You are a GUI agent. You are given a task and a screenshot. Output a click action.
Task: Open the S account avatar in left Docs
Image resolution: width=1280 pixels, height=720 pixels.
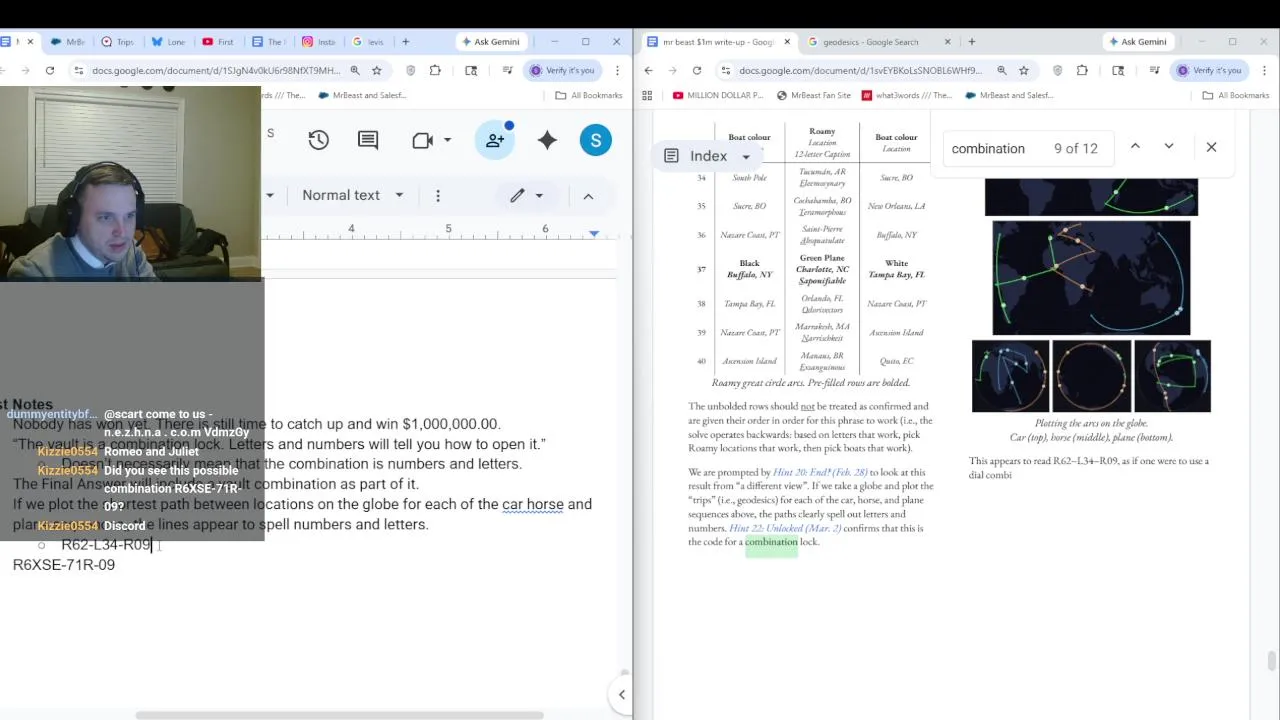click(x=595, y=141)
